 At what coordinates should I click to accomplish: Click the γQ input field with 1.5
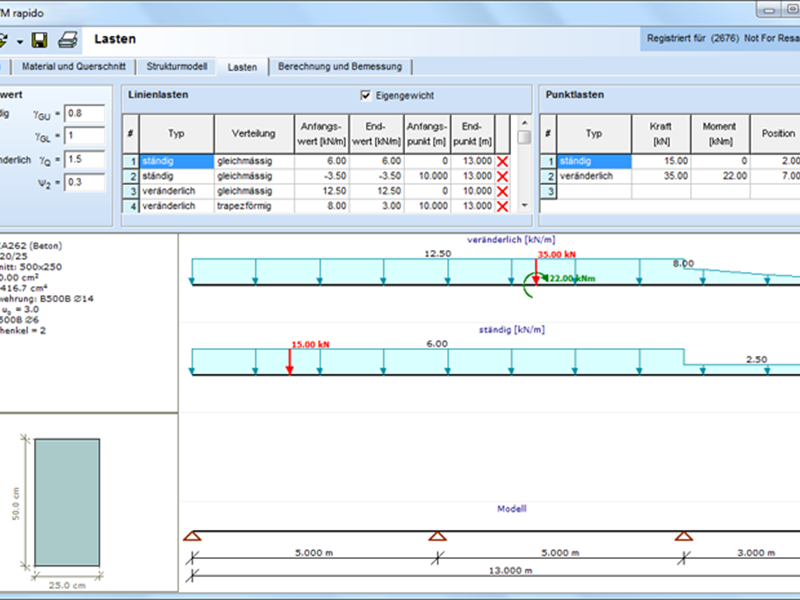click(x=84, y=159)
